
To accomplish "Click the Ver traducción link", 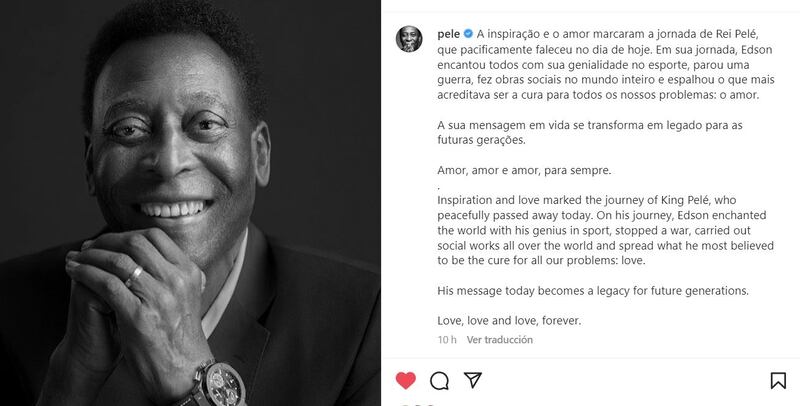I will (499, 340).
